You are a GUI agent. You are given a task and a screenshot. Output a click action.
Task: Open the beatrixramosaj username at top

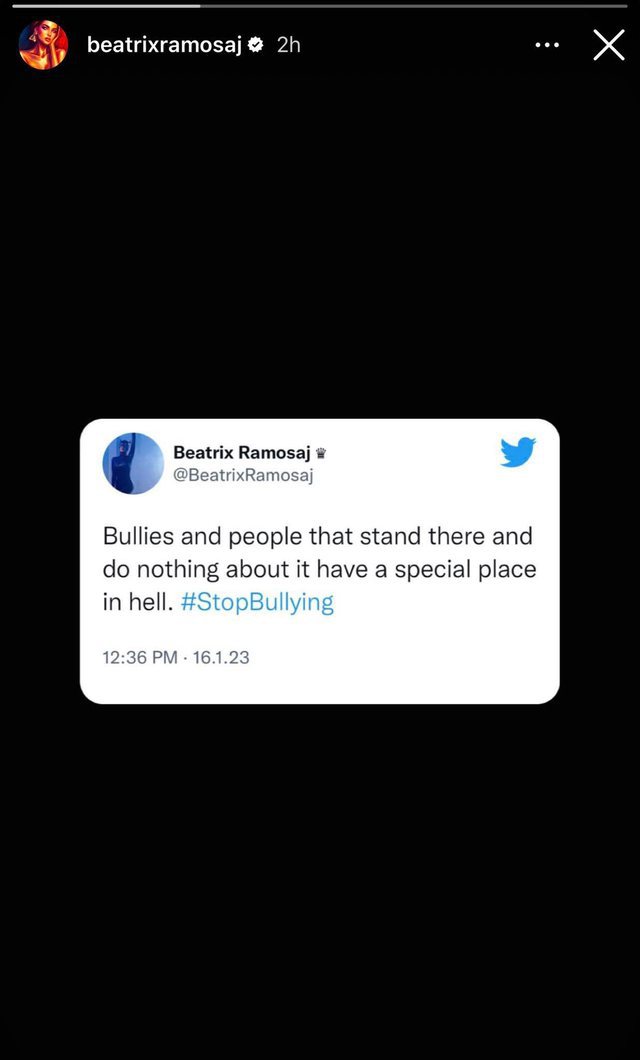(165, 45)
